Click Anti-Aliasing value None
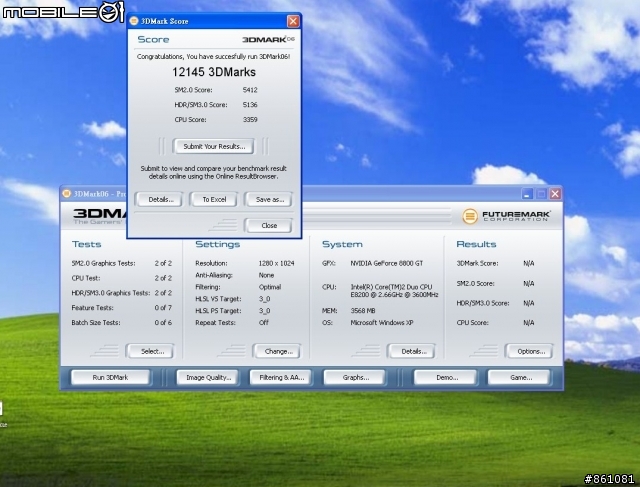 [266, 275]
